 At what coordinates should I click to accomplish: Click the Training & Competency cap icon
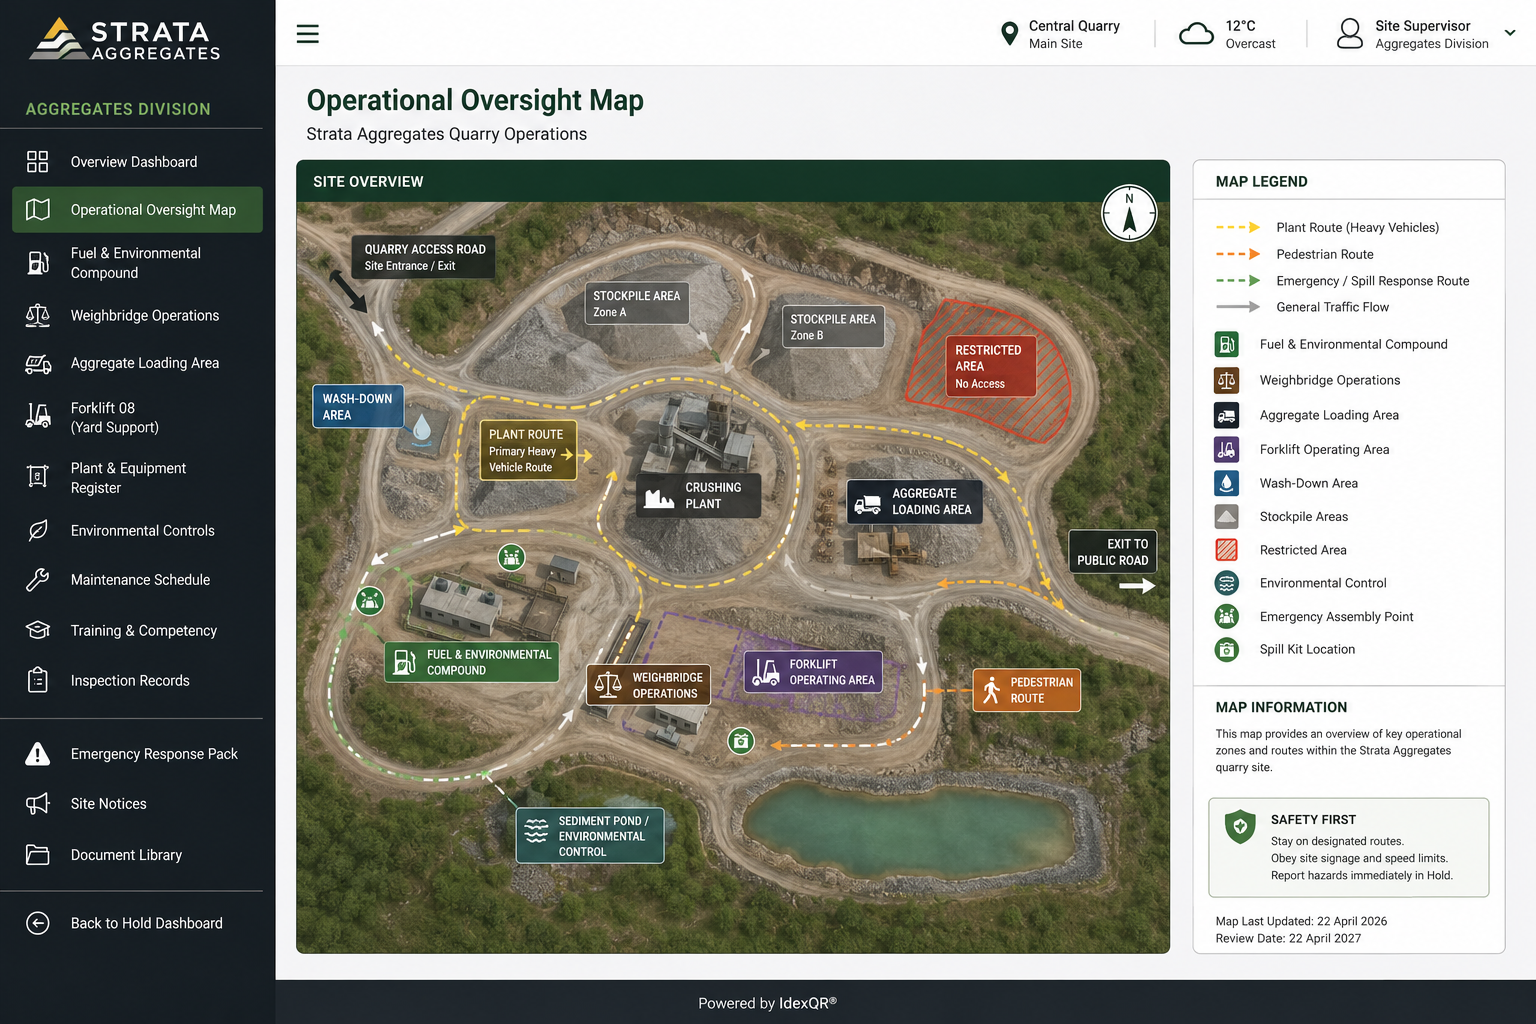coord(38,630)
